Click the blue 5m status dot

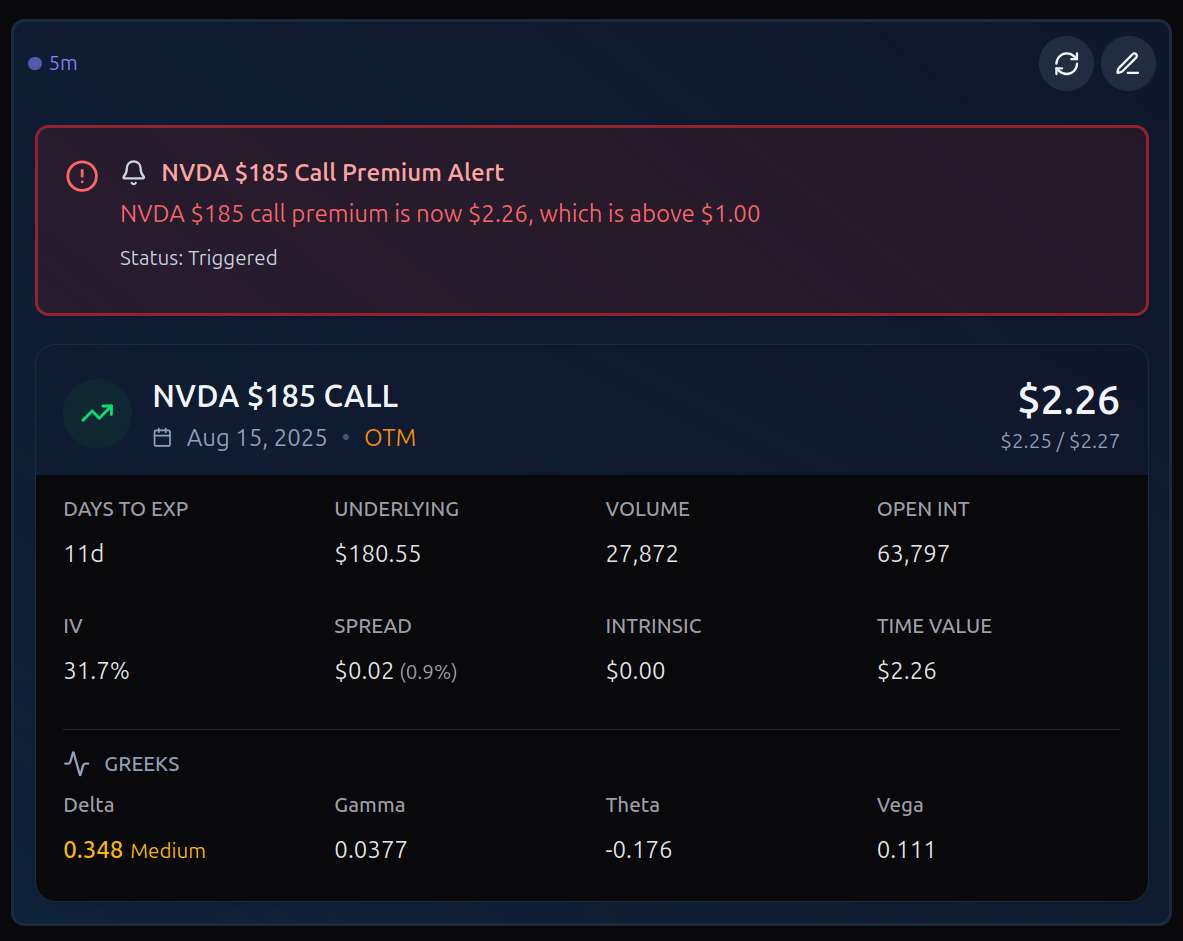point(35,64)
